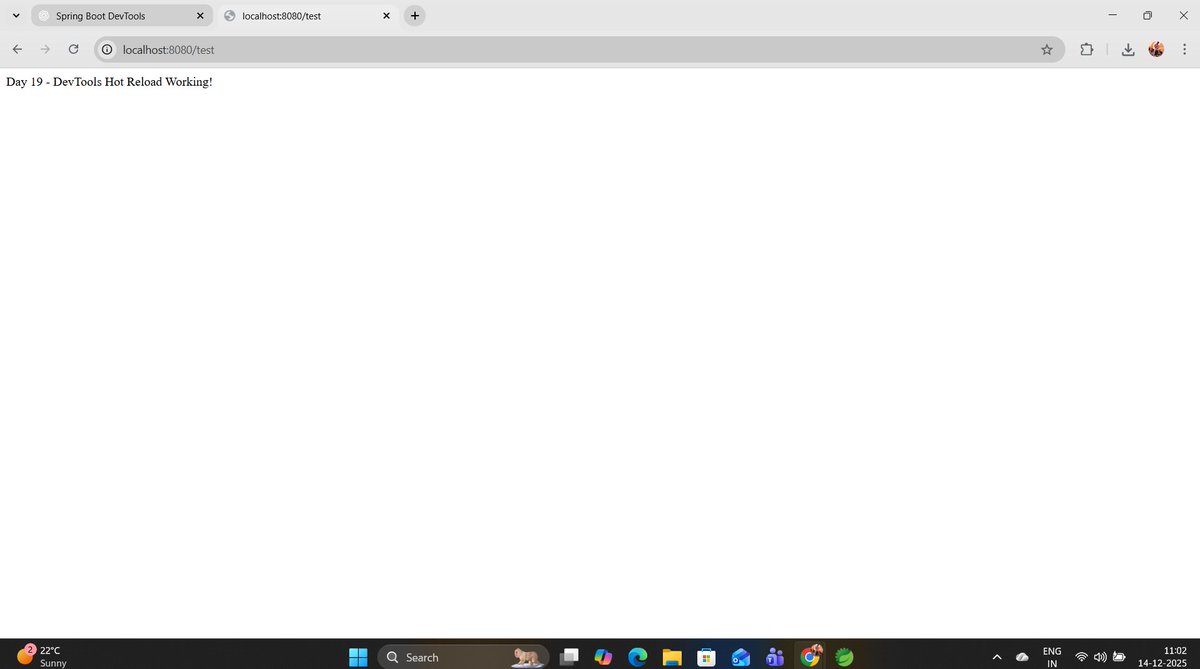The width and height of the screenshot is (1200, 669).
Task: Select the text 'Day 19 - DevTools Hot Reload Working!'
Action: coord(109,81)
